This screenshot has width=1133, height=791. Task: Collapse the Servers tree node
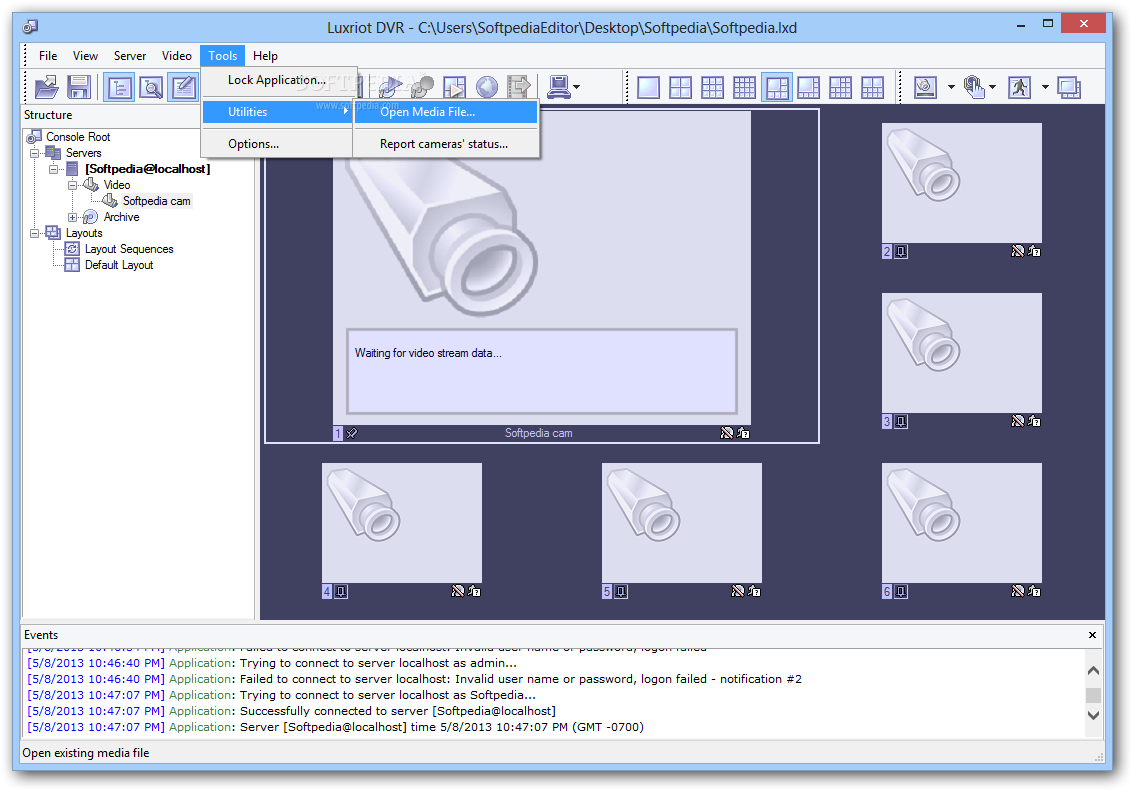pos(34,153)
